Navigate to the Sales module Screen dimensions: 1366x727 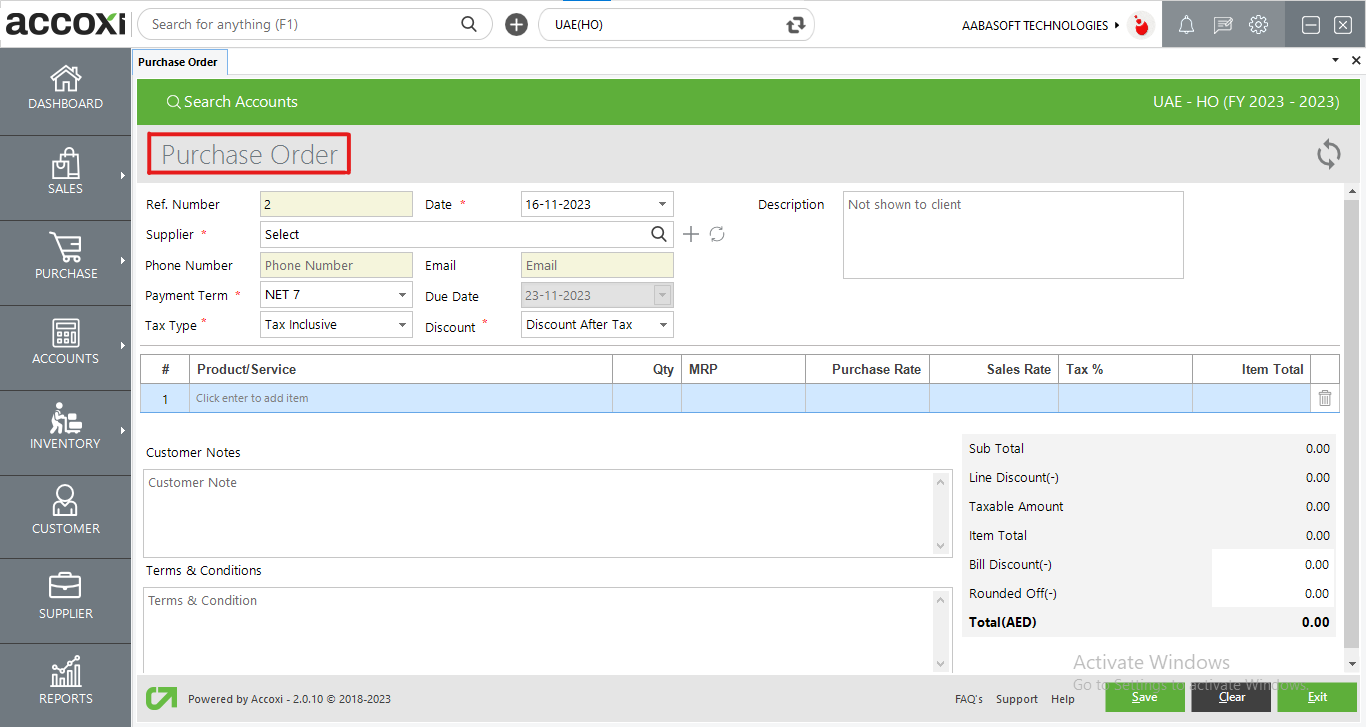[65, 175]
